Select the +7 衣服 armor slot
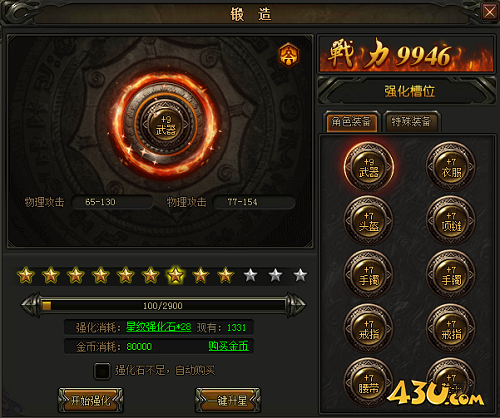This screenshot has width=500, height=418. (x=451, y=166)
